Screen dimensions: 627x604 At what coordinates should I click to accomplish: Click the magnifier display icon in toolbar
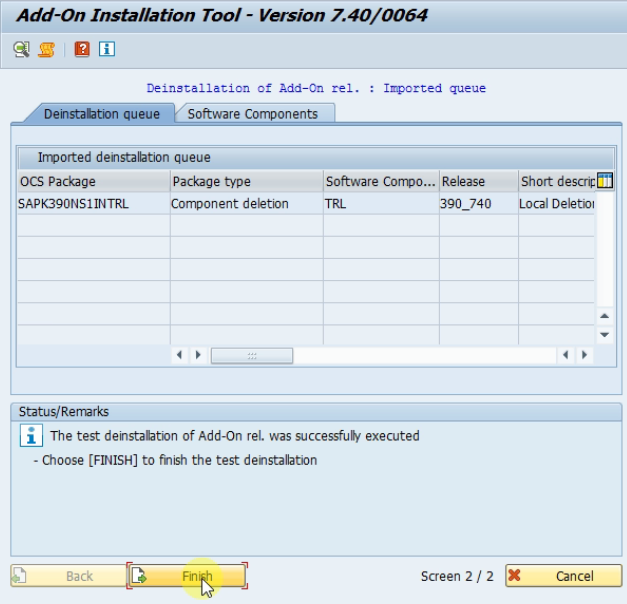tap(21, 49)
